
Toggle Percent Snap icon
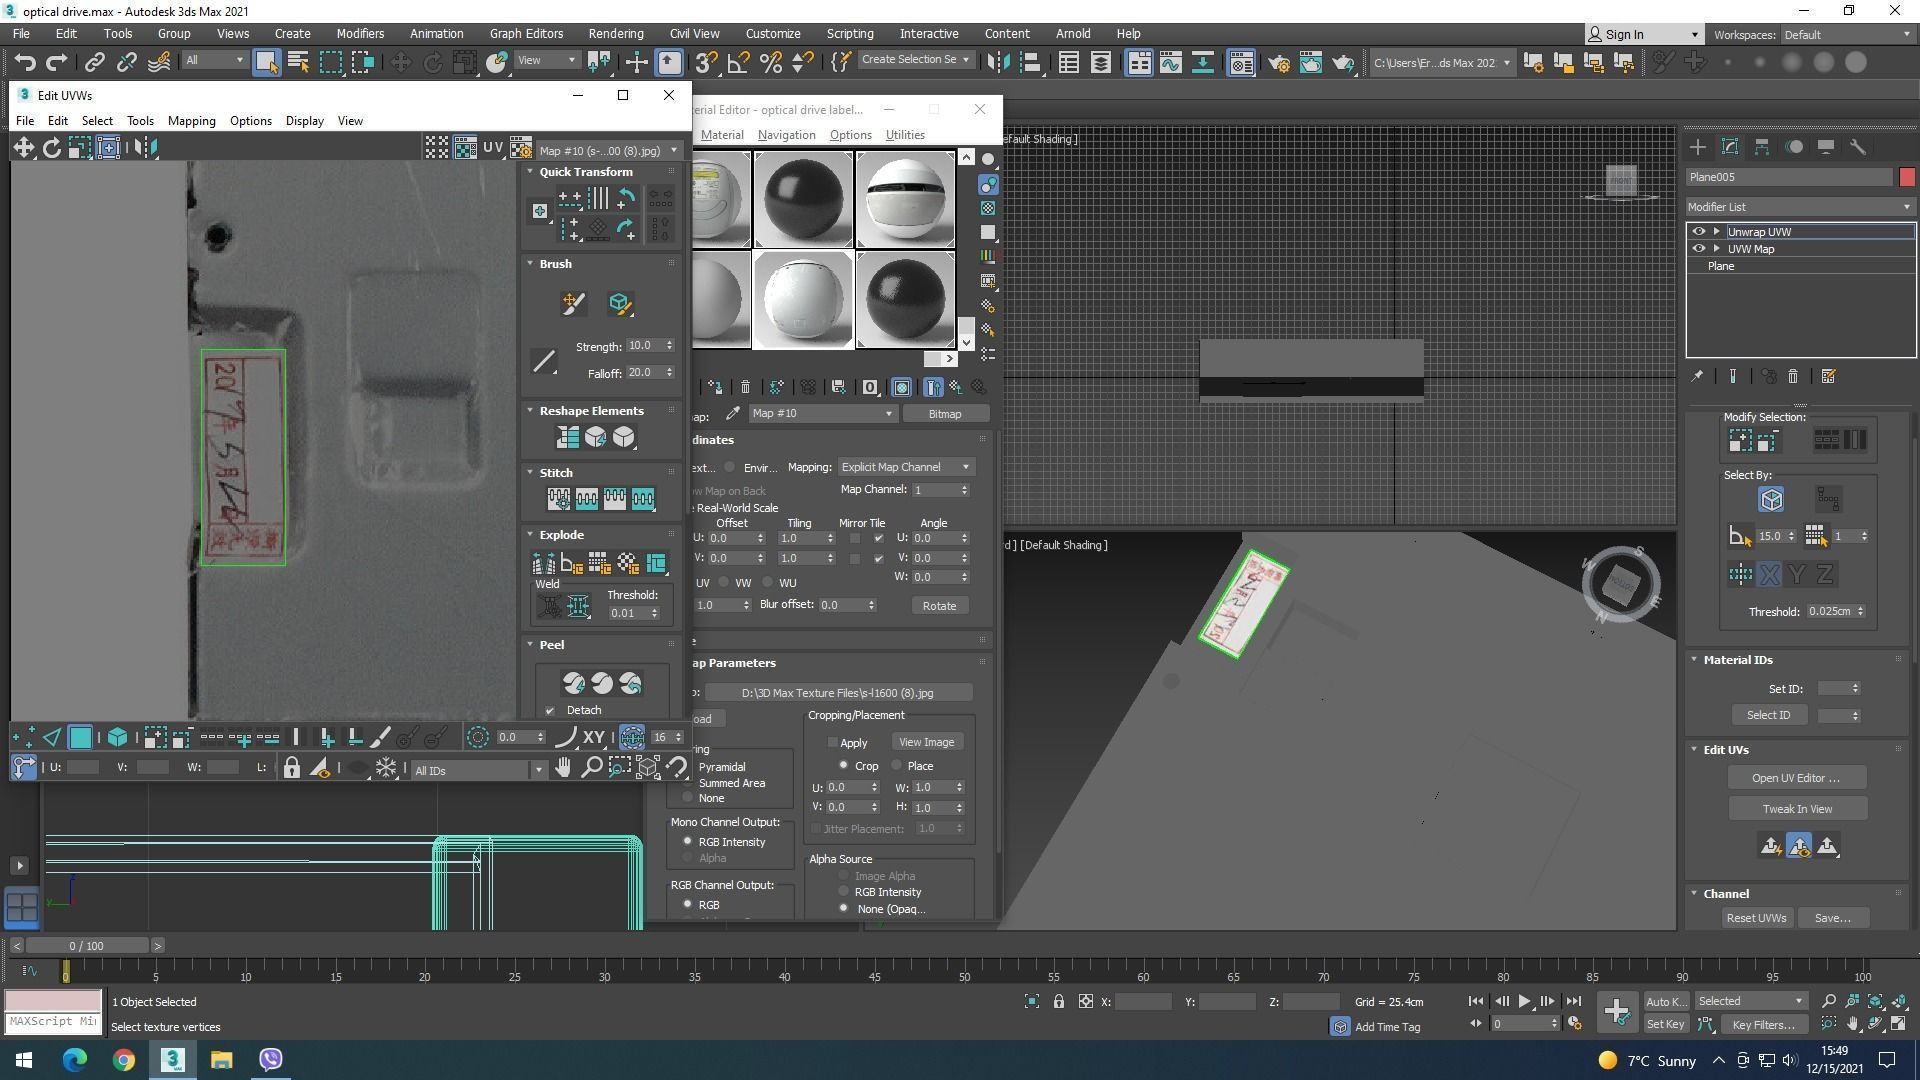(770, 62)
